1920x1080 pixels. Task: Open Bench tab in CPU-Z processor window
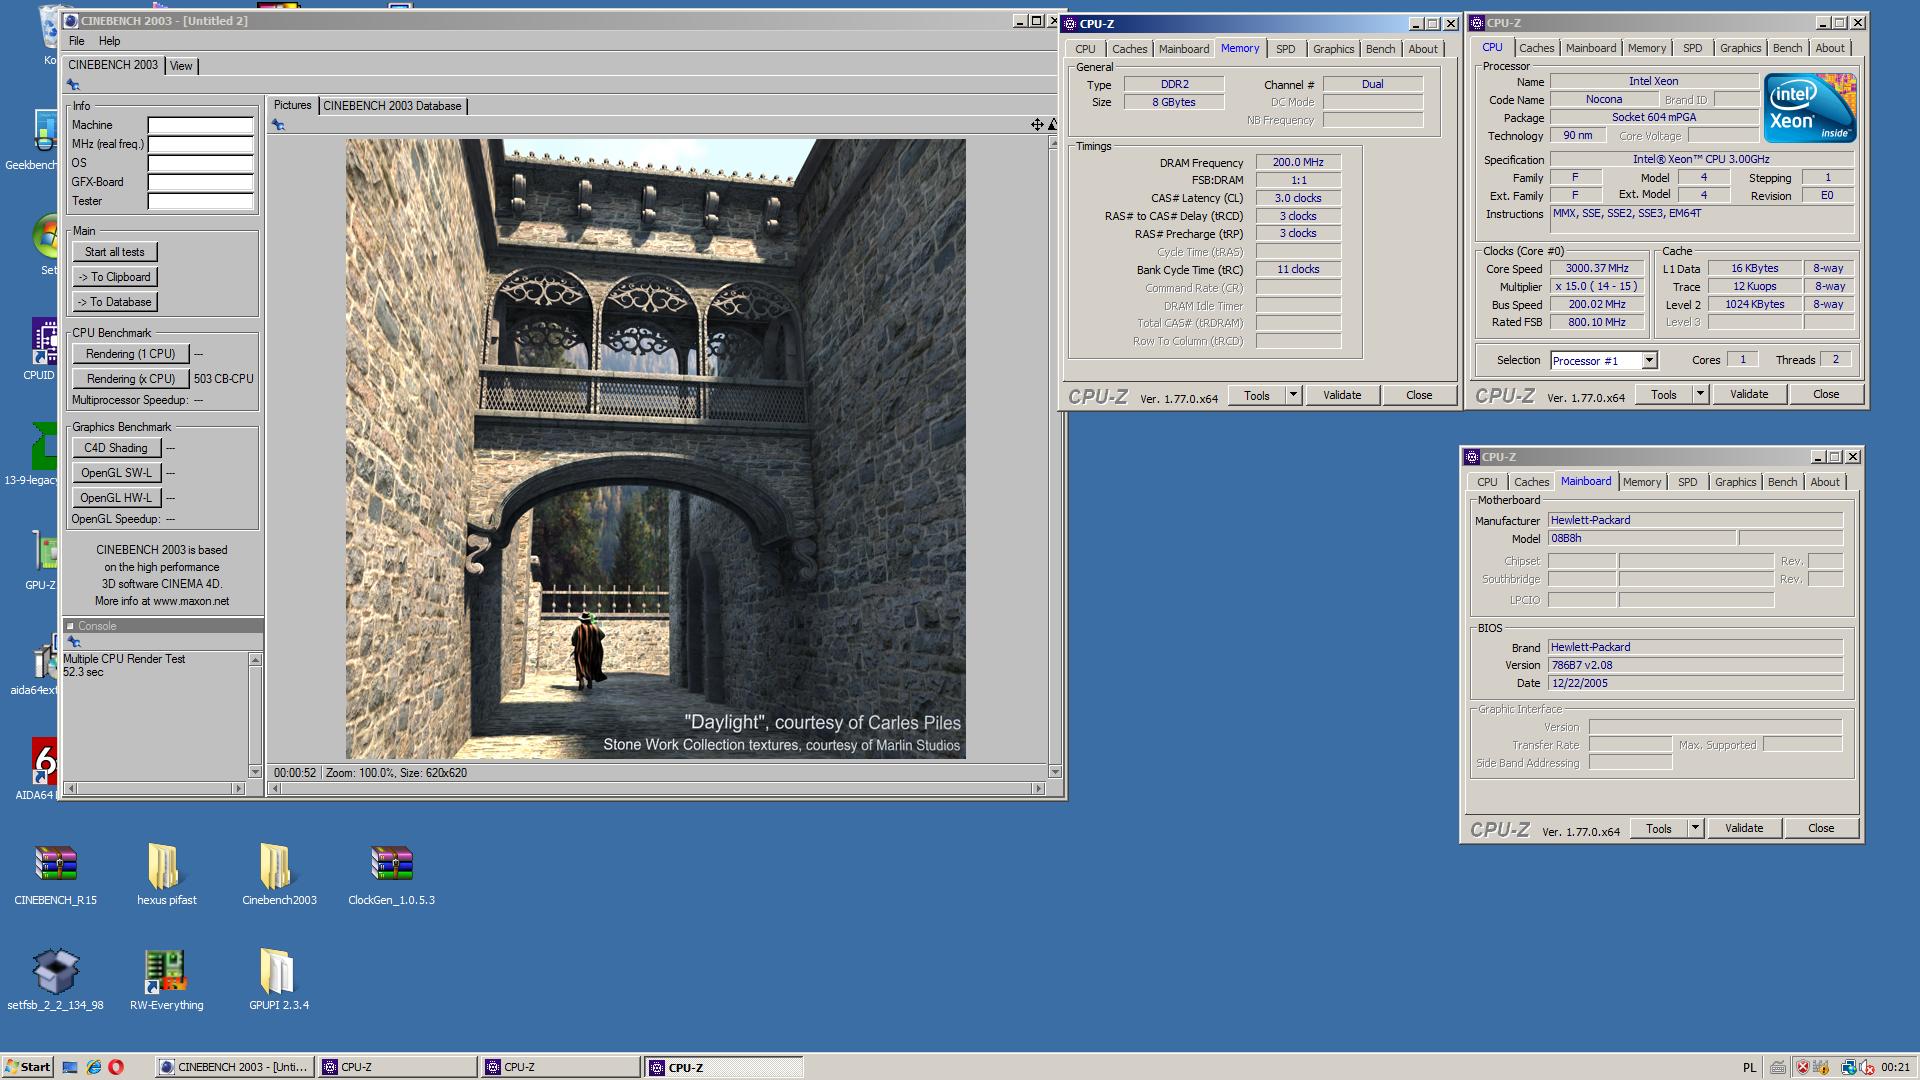coord(1787,48)
